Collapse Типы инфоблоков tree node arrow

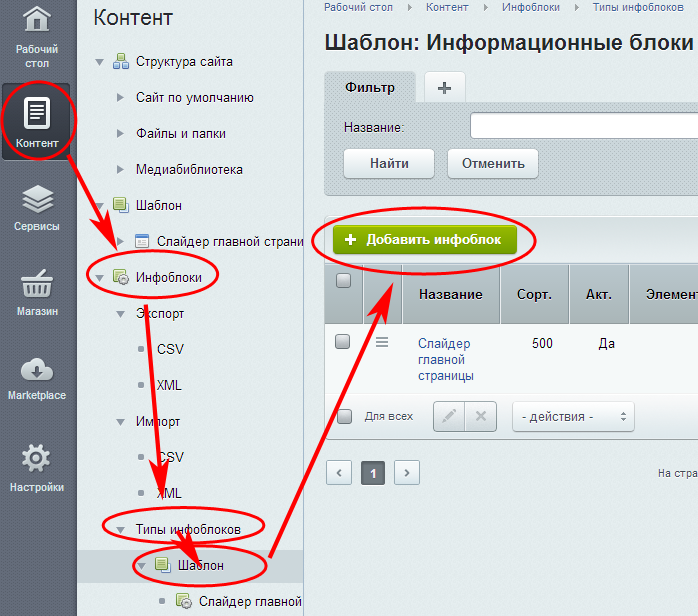[121, 530]
